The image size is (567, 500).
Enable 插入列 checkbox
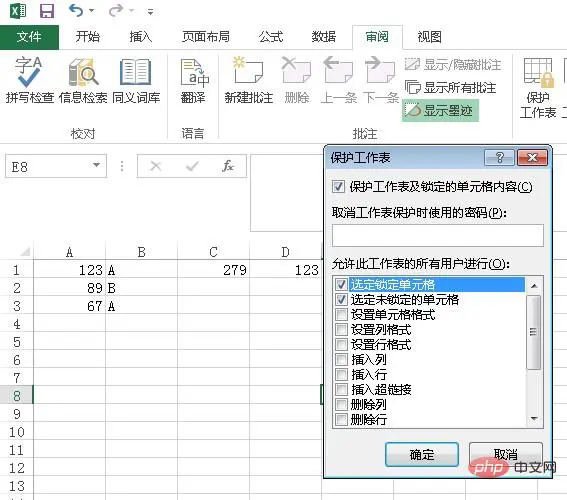click(341, 359)
